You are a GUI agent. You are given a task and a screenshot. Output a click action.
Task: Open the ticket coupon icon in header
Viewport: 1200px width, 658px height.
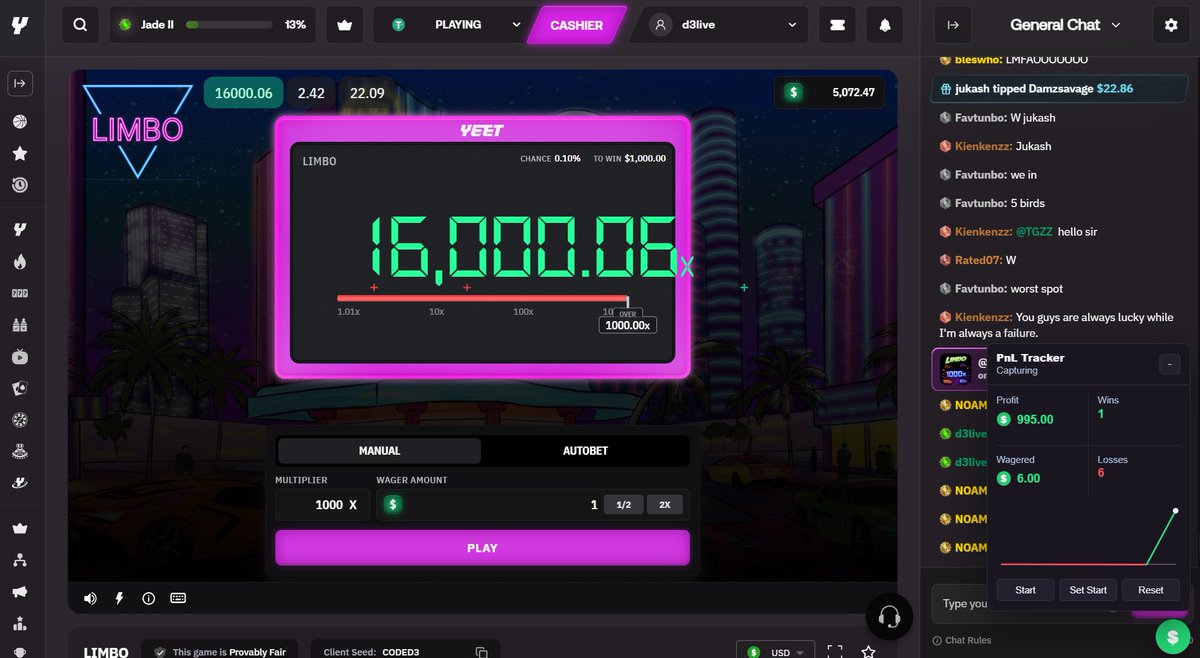pos(837,25)
